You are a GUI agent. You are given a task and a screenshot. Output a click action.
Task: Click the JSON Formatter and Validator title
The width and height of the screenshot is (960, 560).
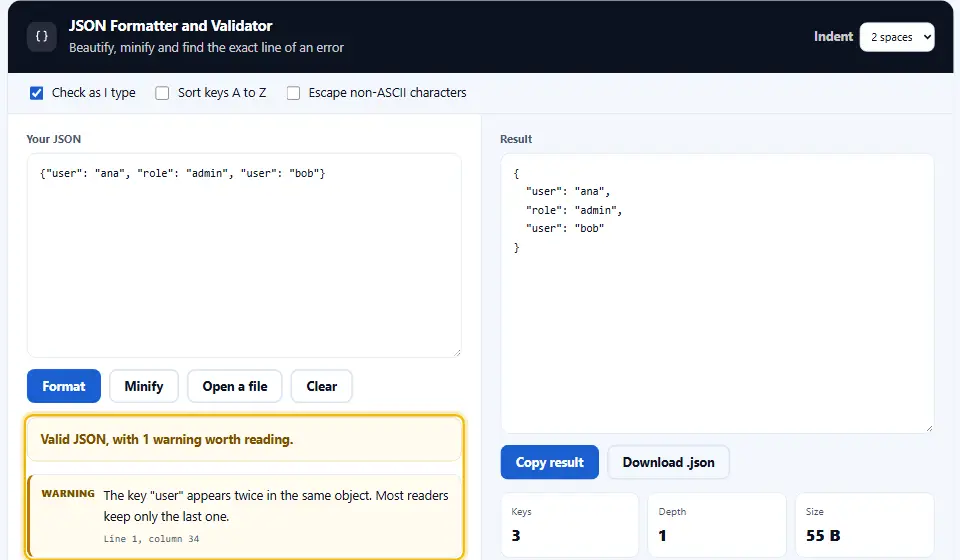170,26
